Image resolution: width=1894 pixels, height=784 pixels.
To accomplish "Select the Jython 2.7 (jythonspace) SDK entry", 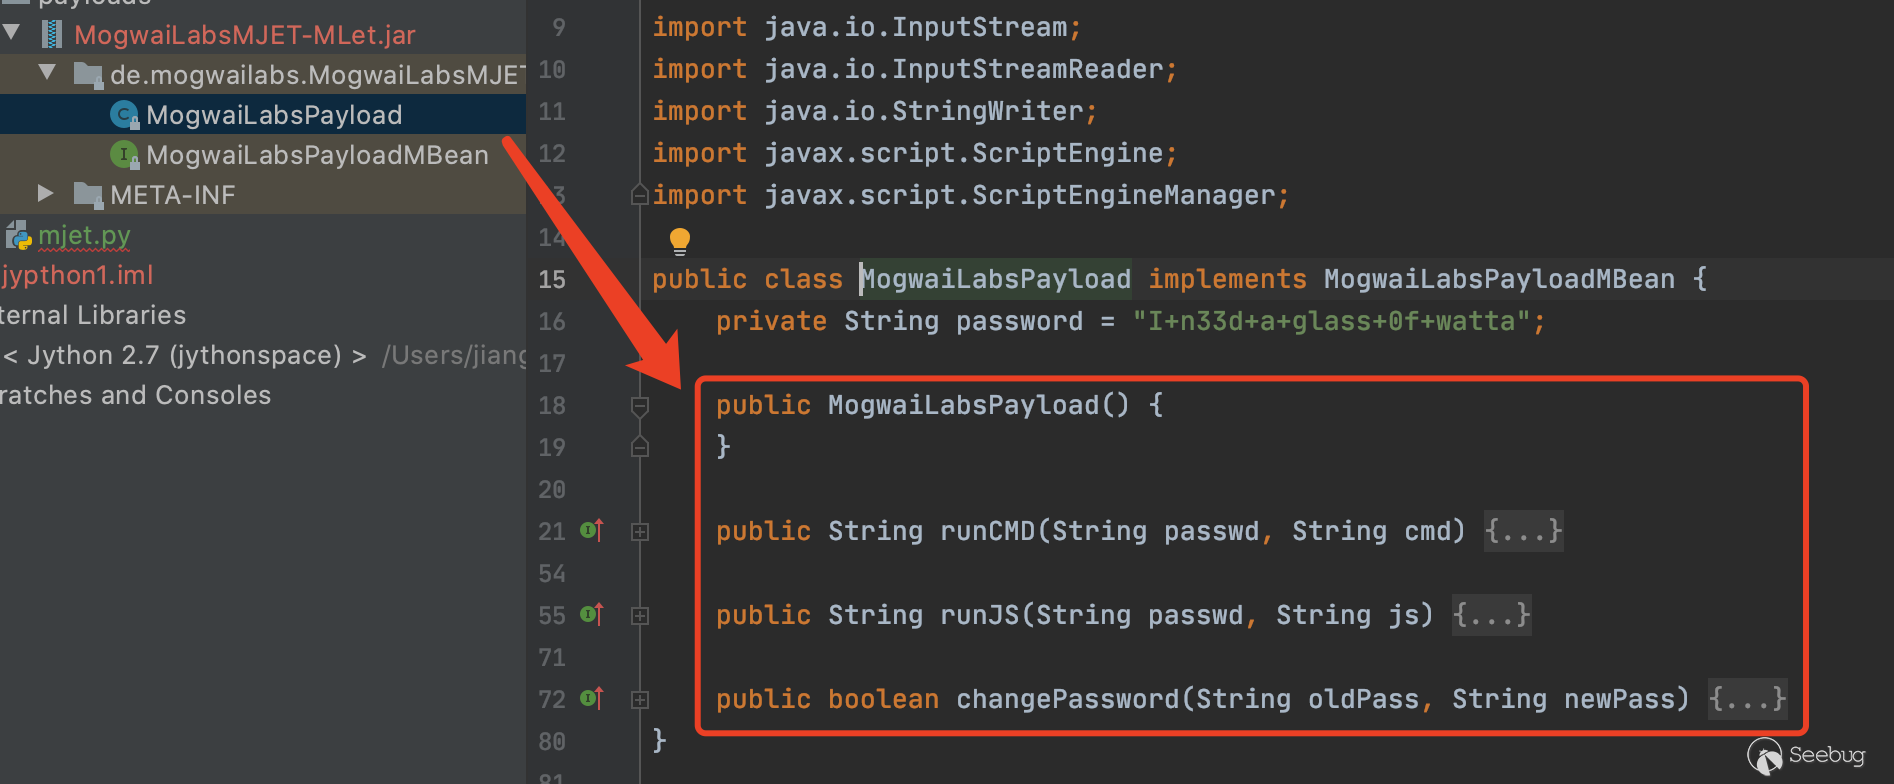I will [184, 355].
